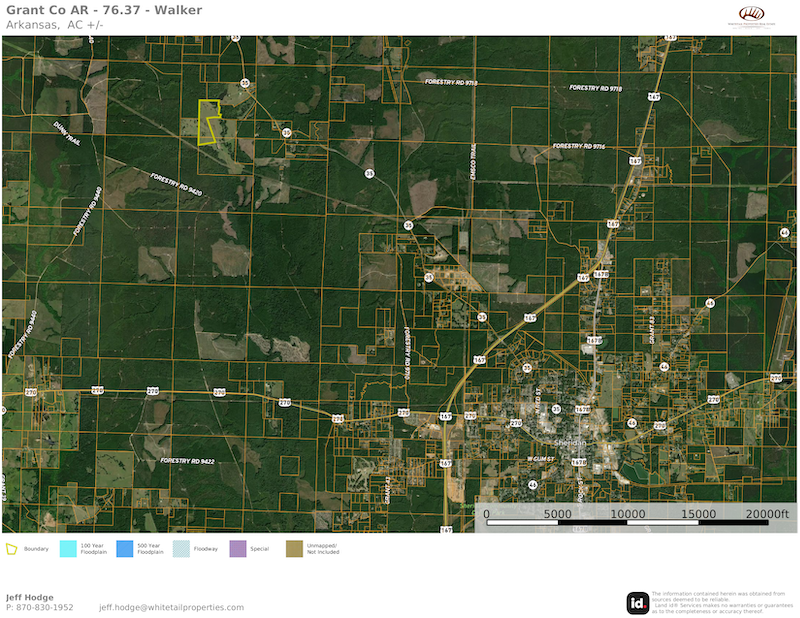Viewport: 800px width, 618px height.
Task: Click the Unmapped/Not Included legend swatch
Action: point(294,548)
